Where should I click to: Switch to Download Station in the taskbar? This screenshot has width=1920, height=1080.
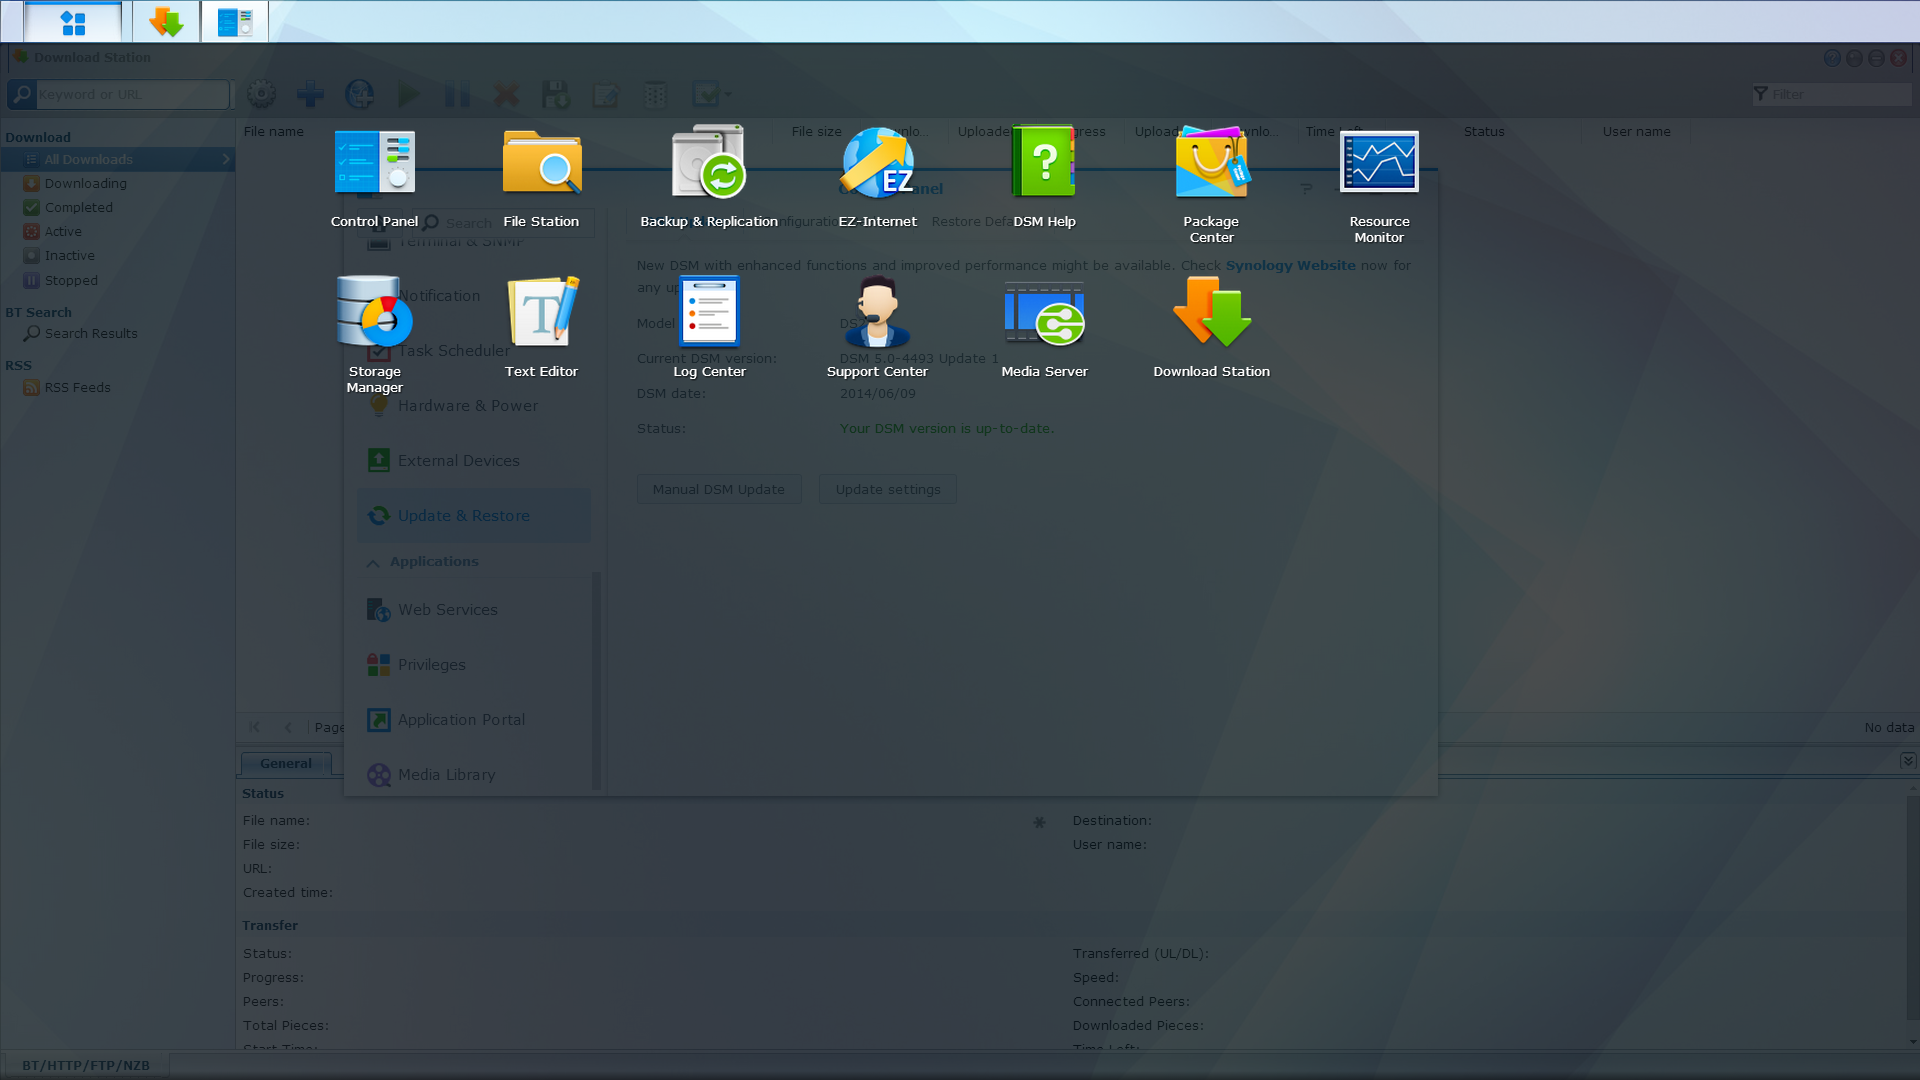point(166,22)
